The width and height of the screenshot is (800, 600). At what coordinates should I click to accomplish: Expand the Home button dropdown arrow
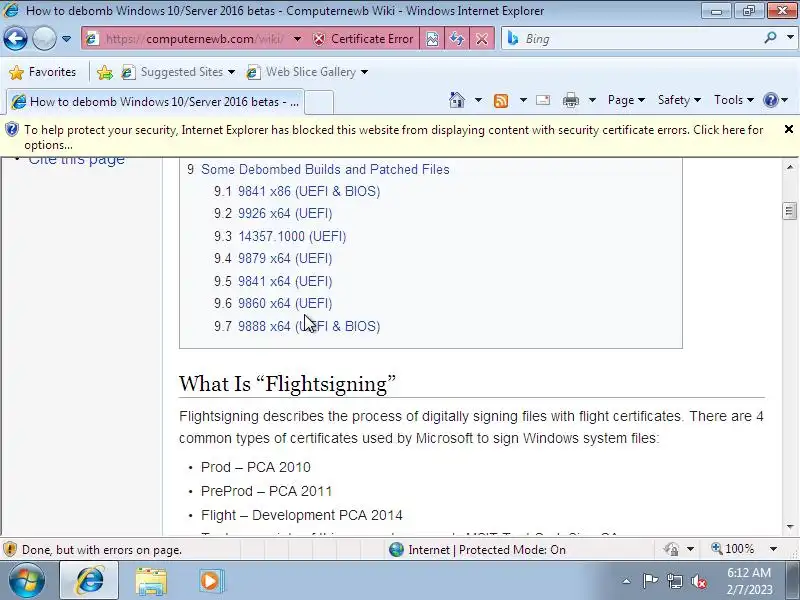click(x=478, y=100)
